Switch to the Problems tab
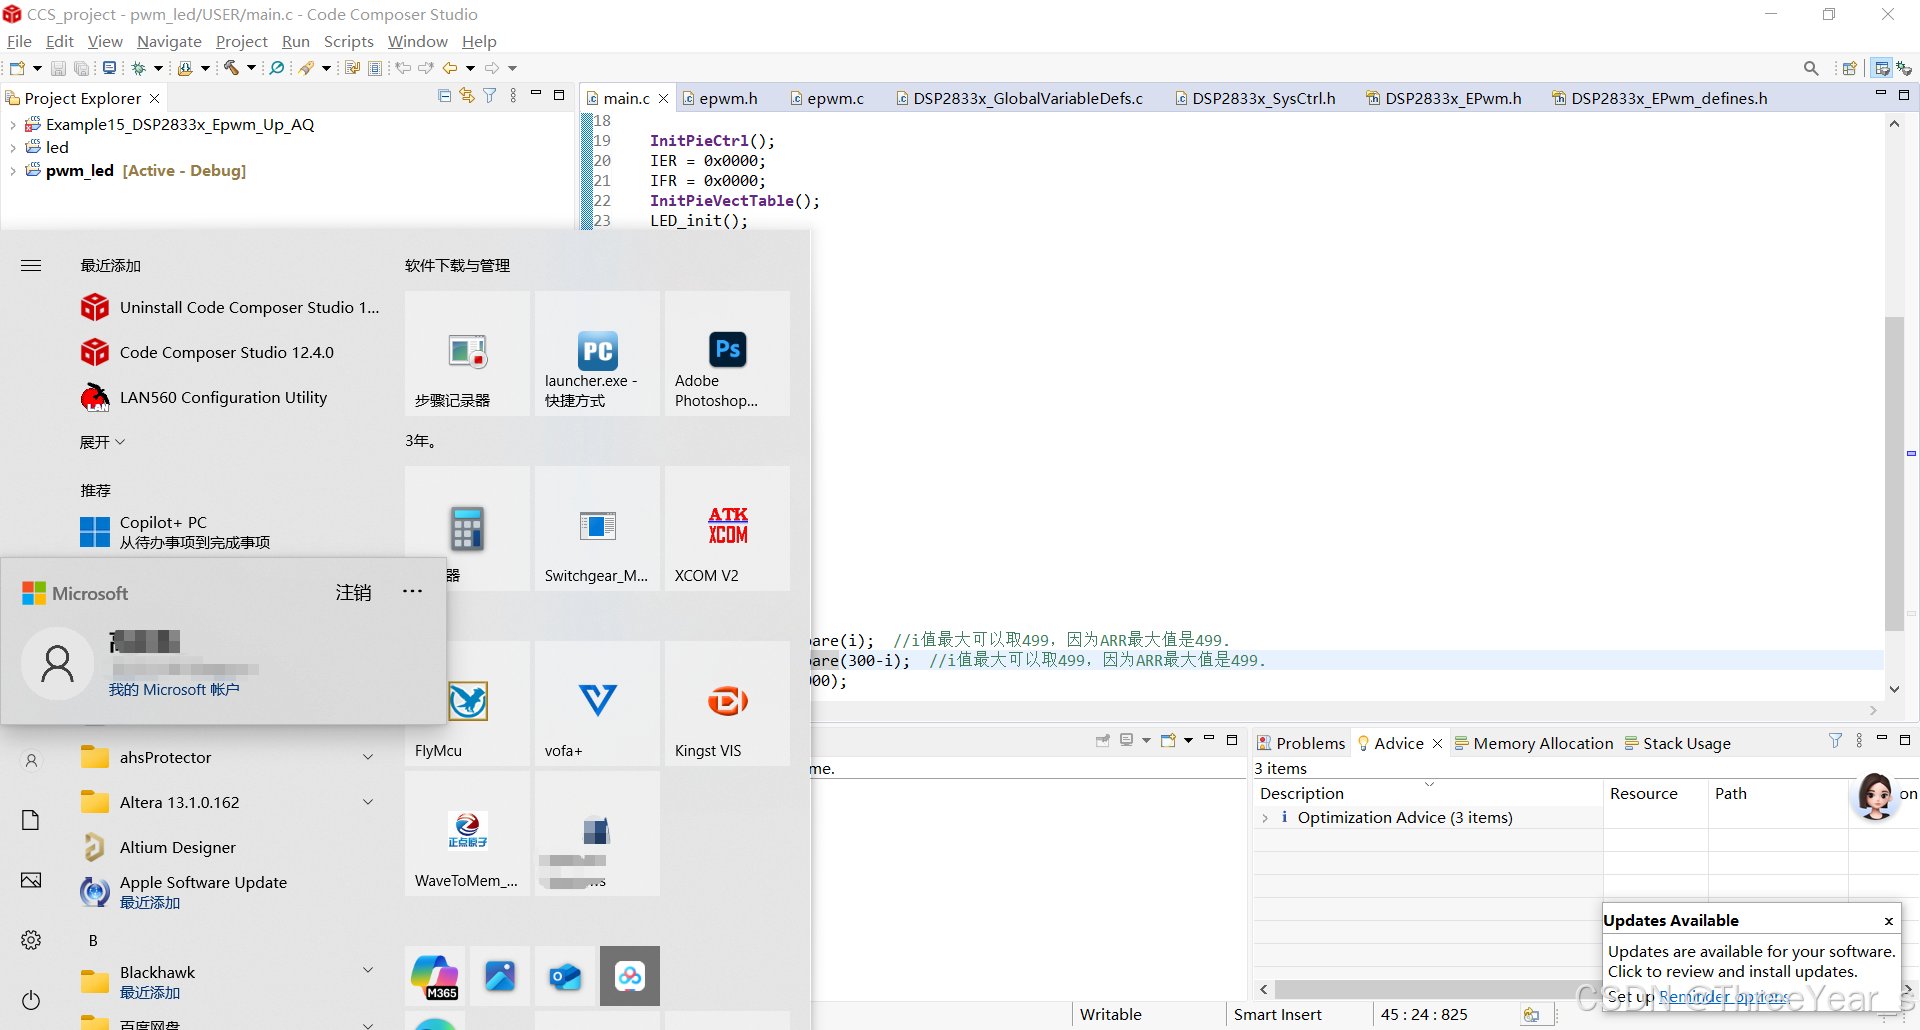This screenshot has height=1030, width=1920. [1301, 743]
